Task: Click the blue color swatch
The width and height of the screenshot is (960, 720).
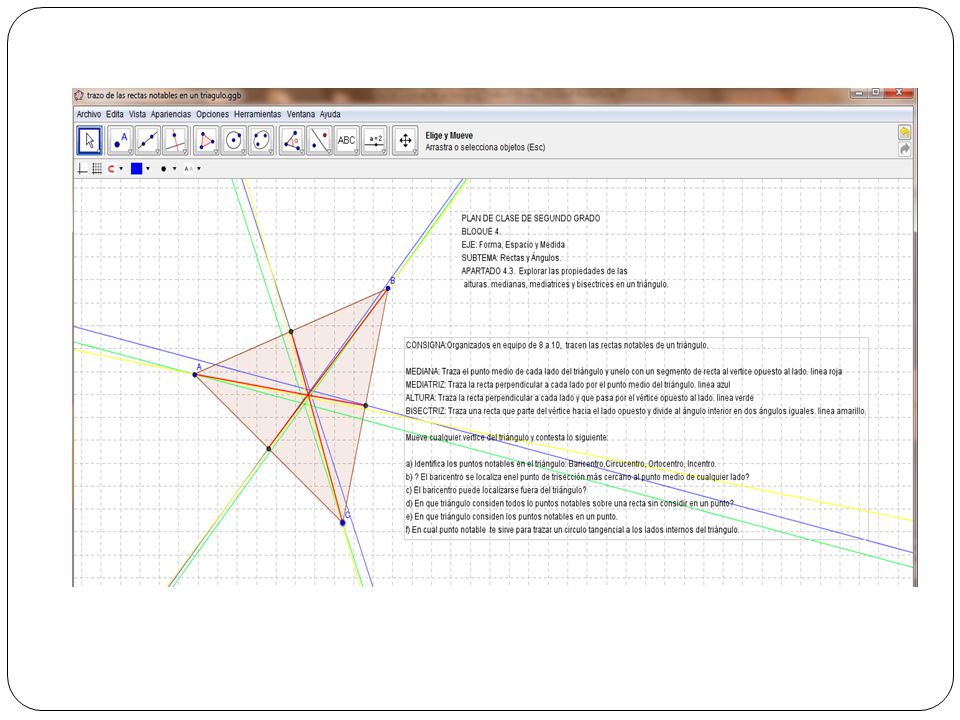Action: [x=137, y=168]
